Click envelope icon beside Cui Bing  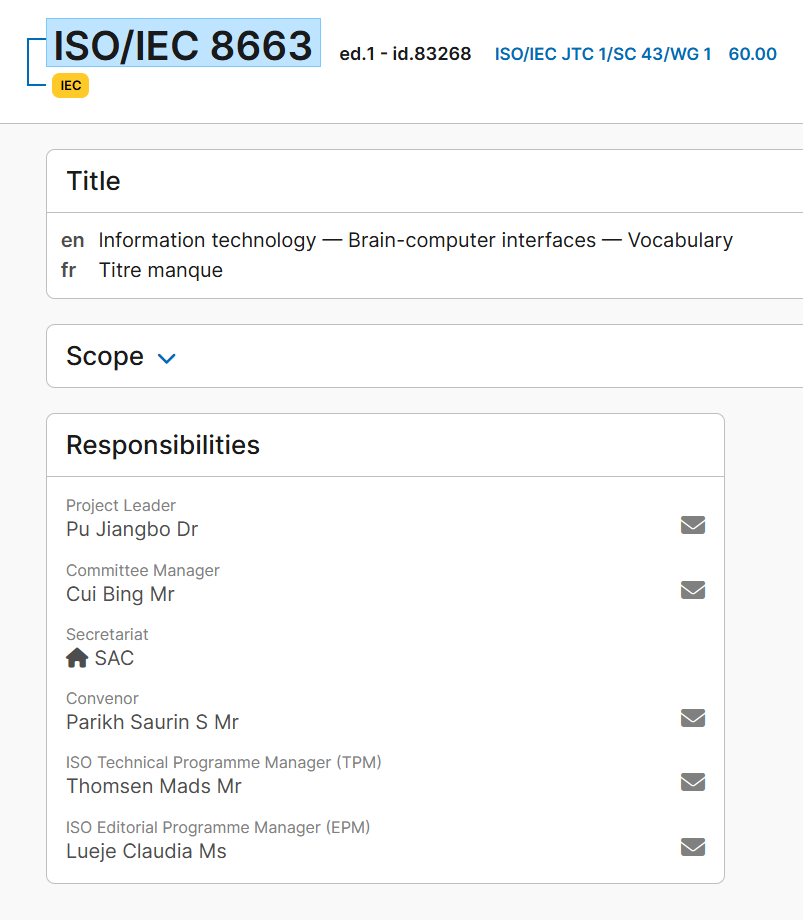[692, 590]
